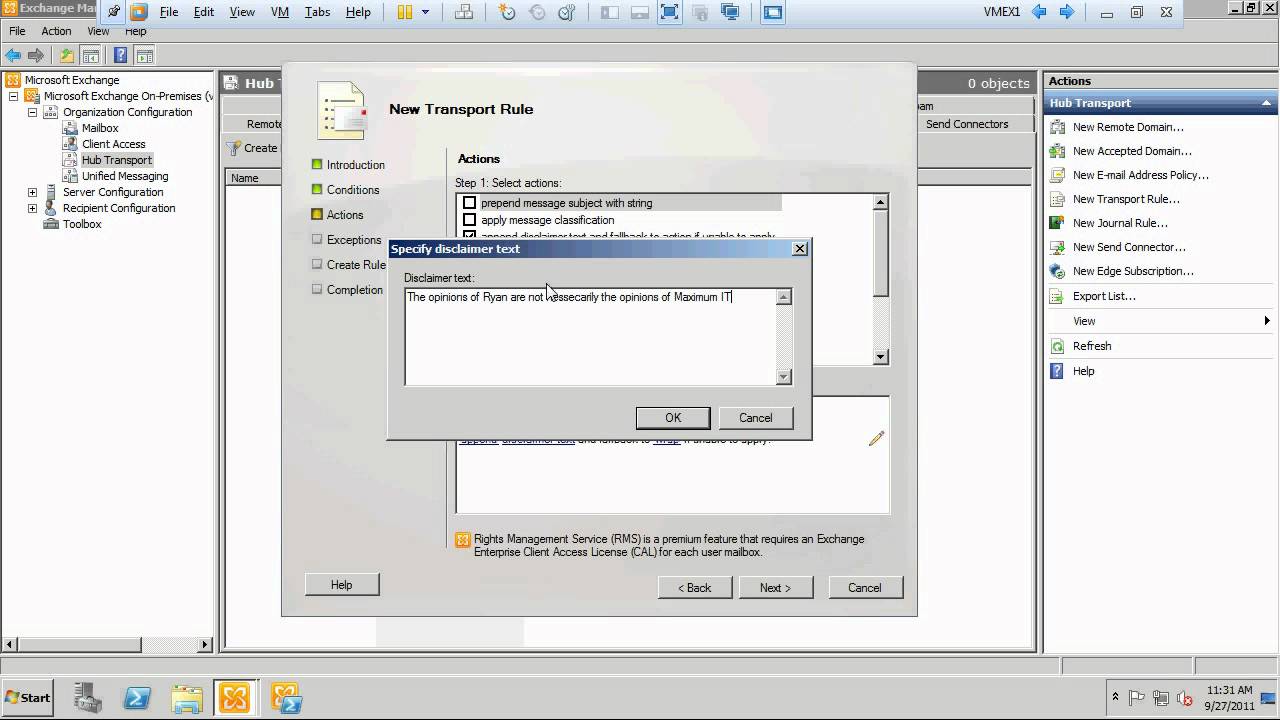Expand the View submenu arrow in Actions
1280x720 pixels.
(x=1266, y=321)
